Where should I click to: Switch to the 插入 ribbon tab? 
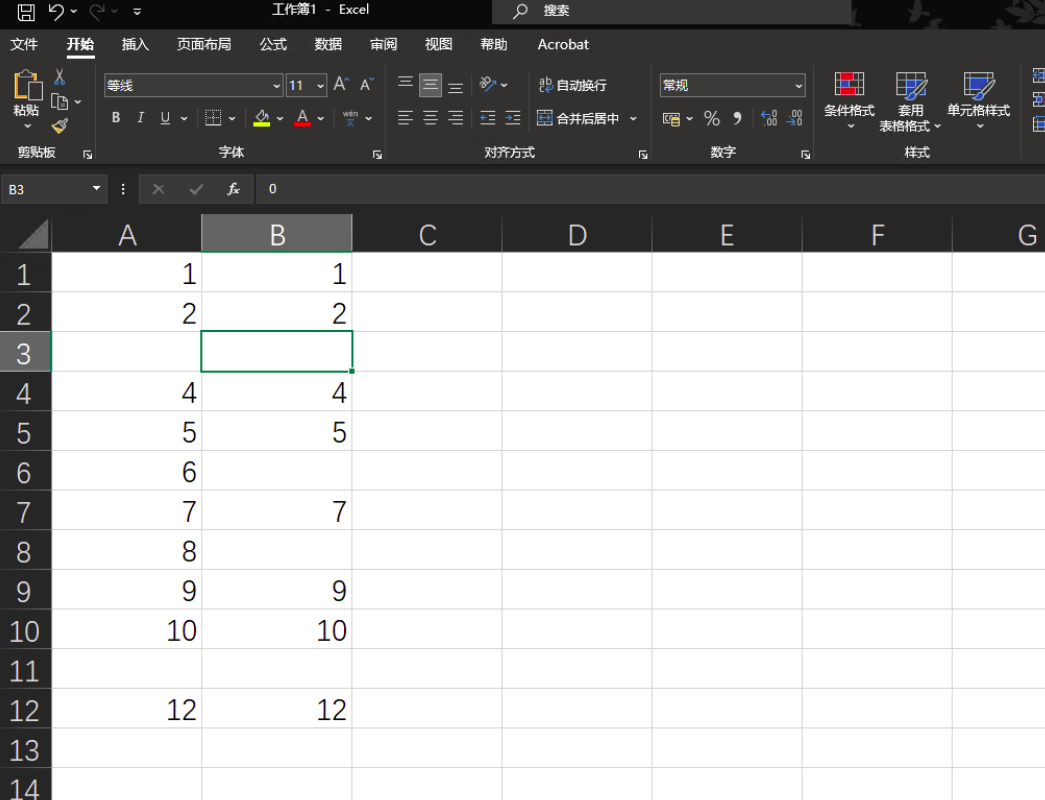coord(135,44)
